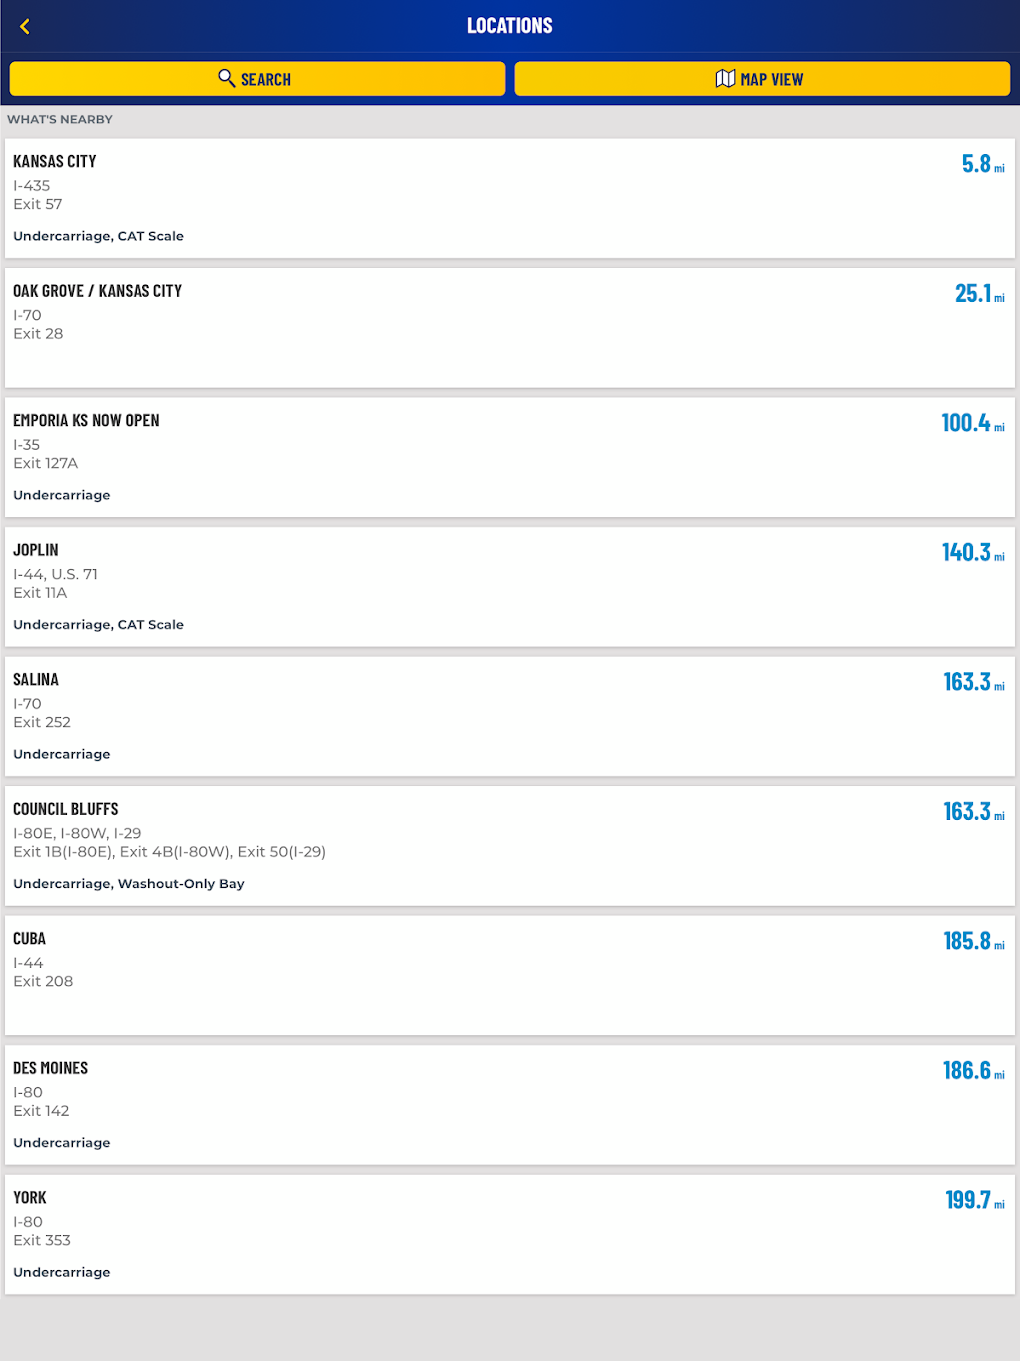The width and height of the screenshot is (1020, 1361).
Task: Switch to Map View
Action: [762, 79]
